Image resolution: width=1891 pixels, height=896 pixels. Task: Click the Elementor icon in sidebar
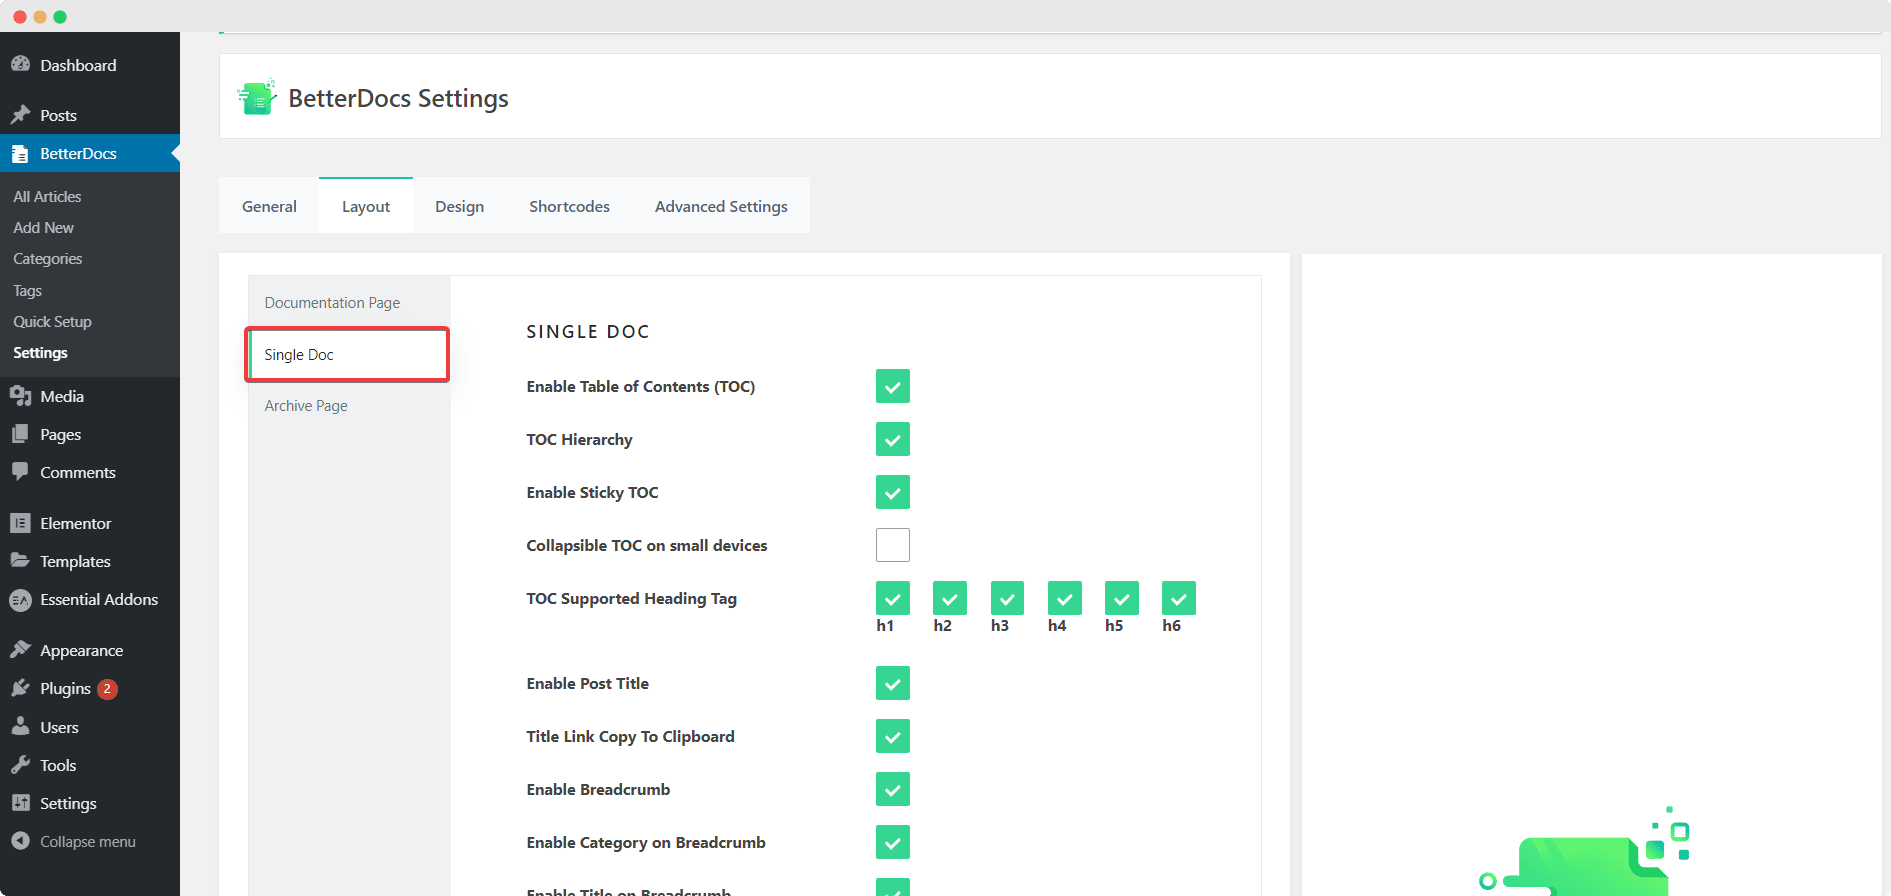20,523
